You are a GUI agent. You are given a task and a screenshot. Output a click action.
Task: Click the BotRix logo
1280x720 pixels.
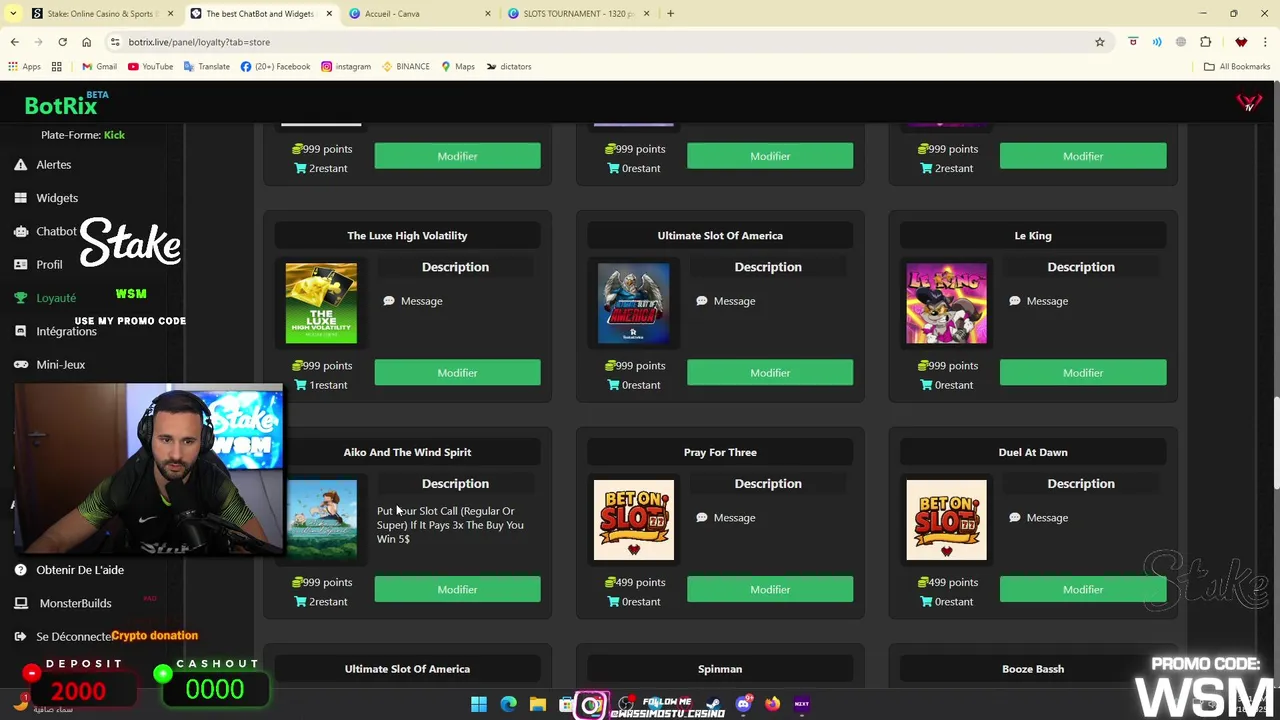coord(60,105)
